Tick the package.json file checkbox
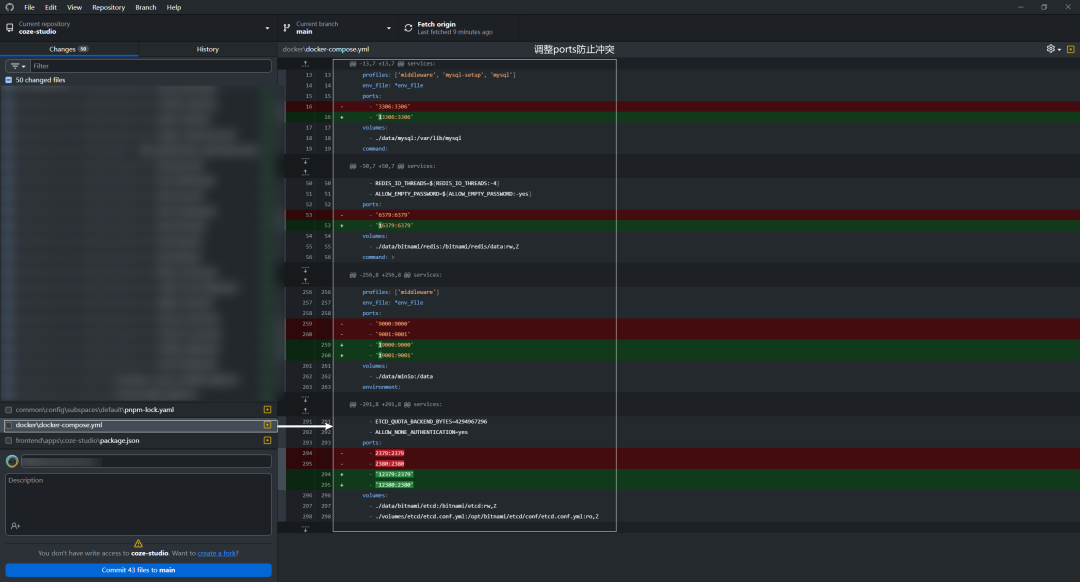The height and width of the screenshot is (582, 1080). coord(8,441)
